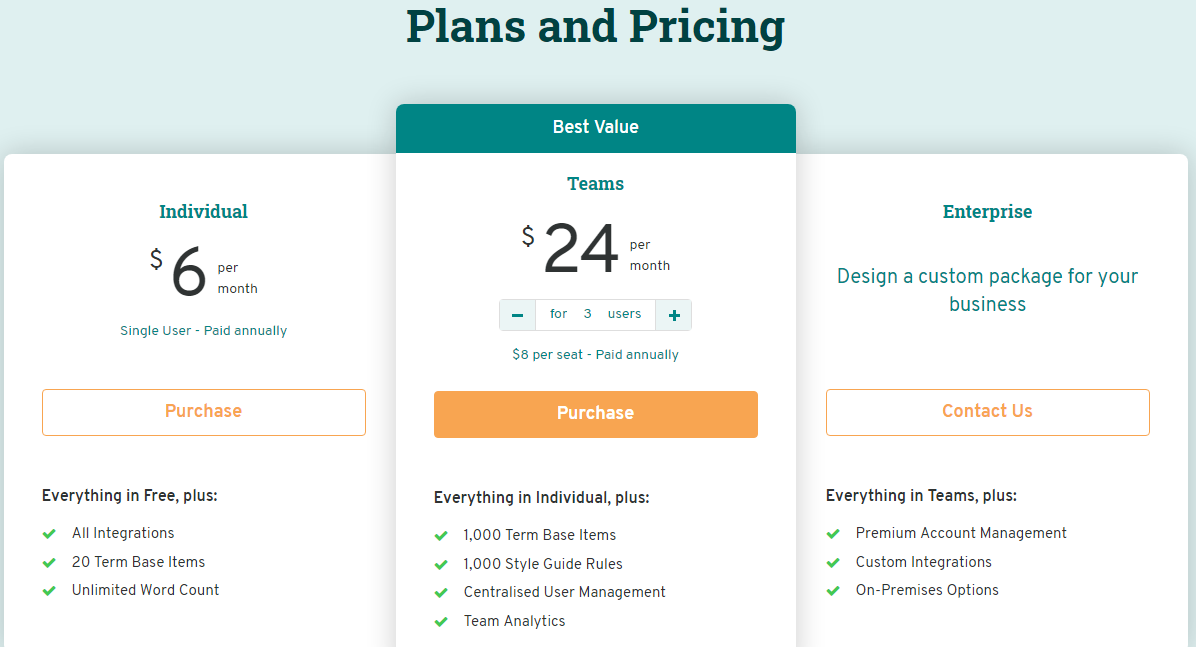
Task: Click checkmark beside Team Analytics
Action: [x=441, y=621]
